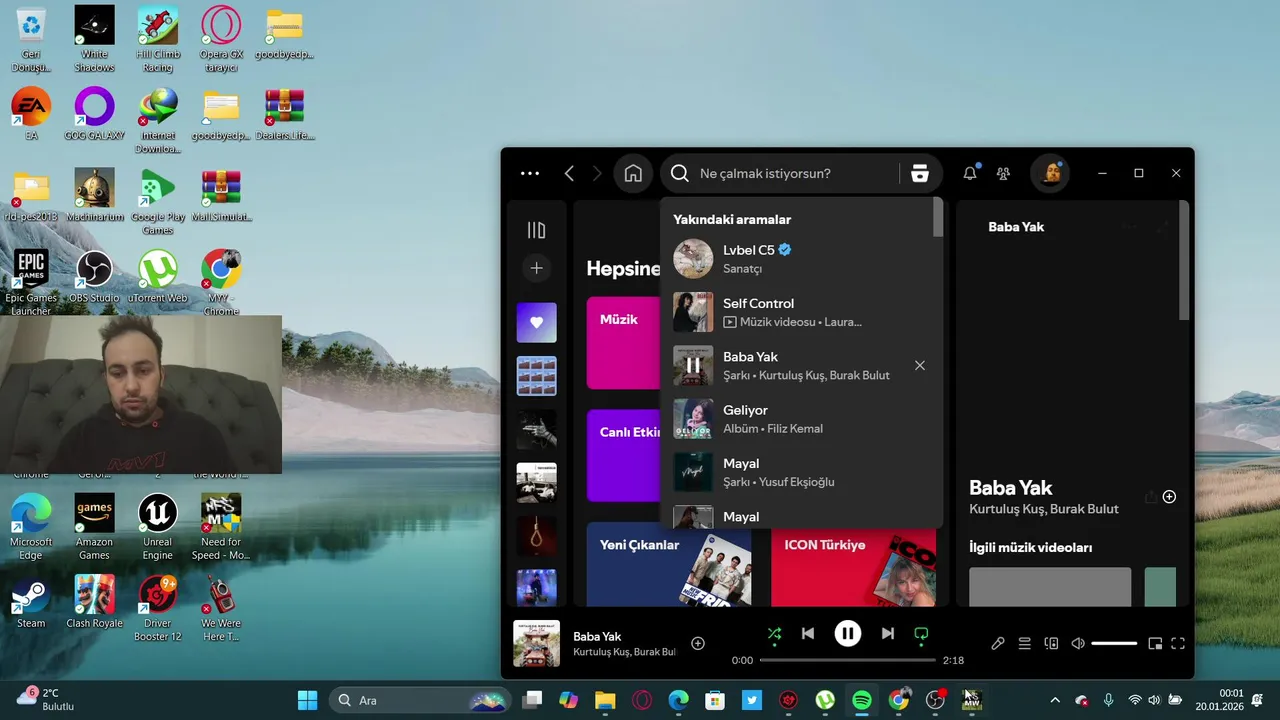This screenshot has height=720, width=1280.
Task: Select Hill Climb Racing desktop icon
Action: point(157,40)
